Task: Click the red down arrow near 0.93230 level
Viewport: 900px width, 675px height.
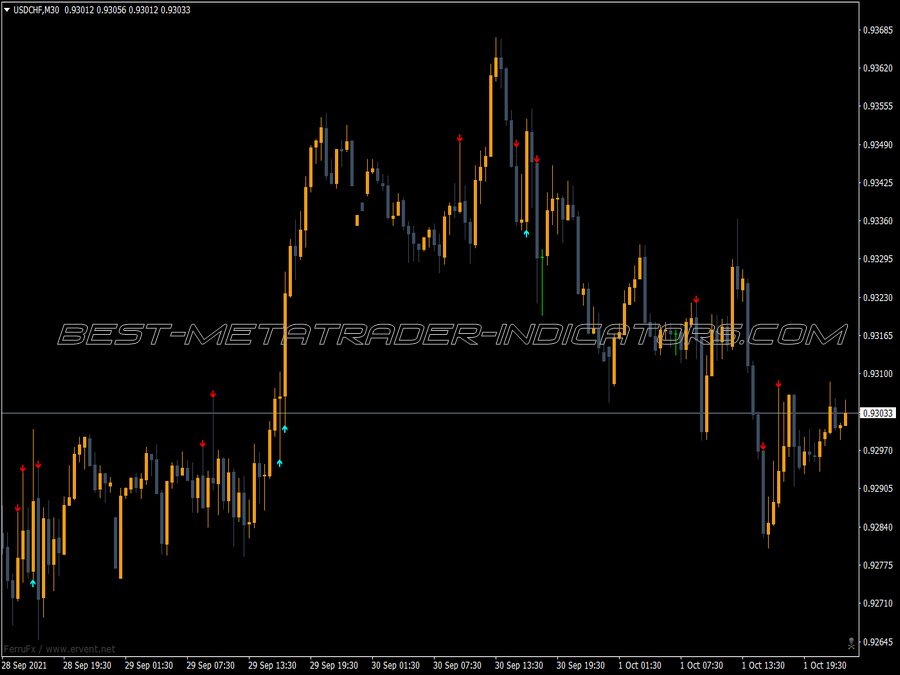Action: click(x=696, y=300)
